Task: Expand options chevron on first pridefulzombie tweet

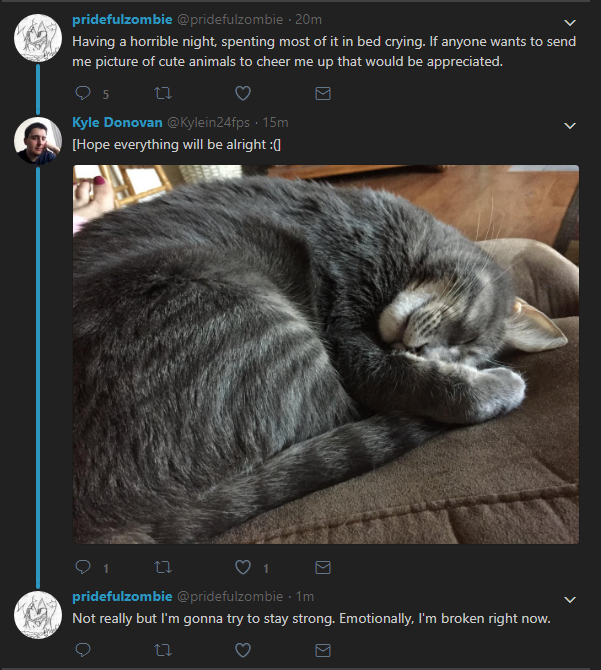Action: coord(570,23)
